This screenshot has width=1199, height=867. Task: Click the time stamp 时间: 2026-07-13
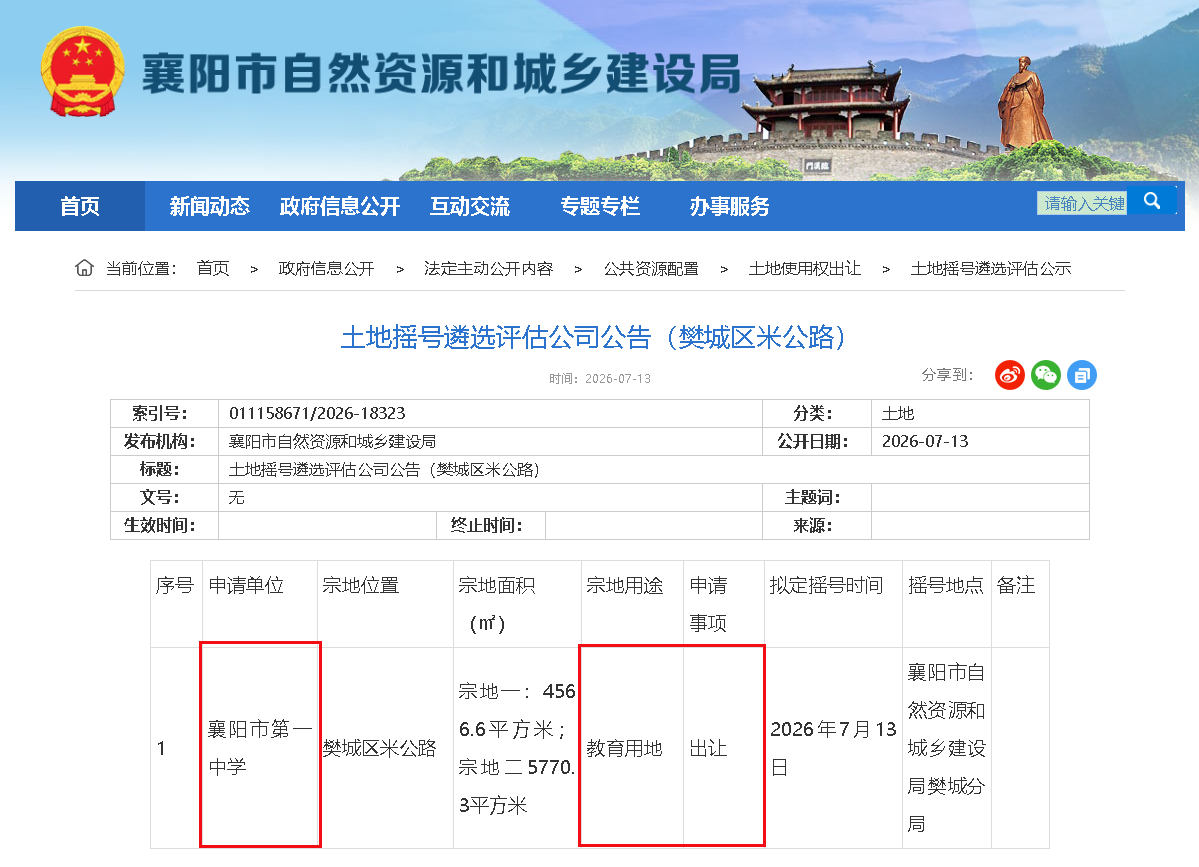(x=600, y=378)
